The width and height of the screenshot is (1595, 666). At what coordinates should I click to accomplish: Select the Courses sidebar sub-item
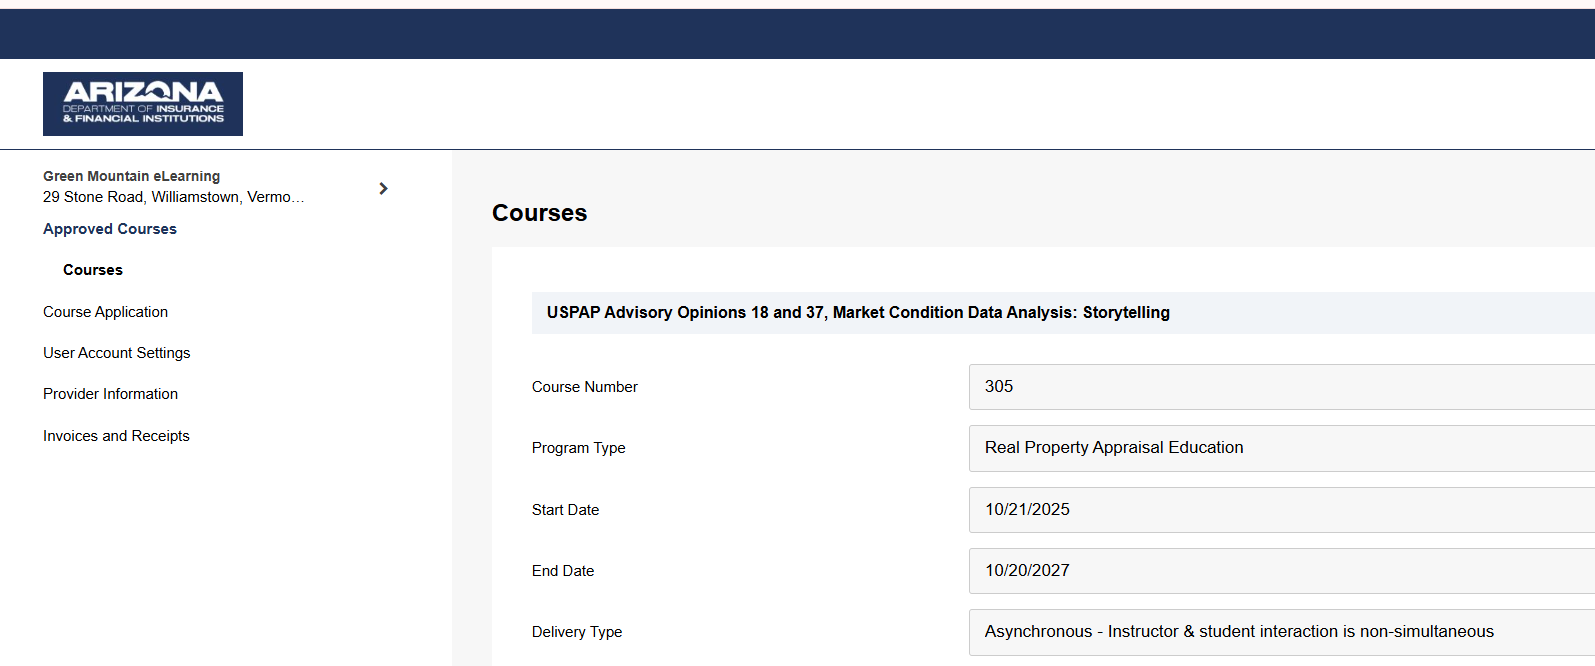click(93, 270)
